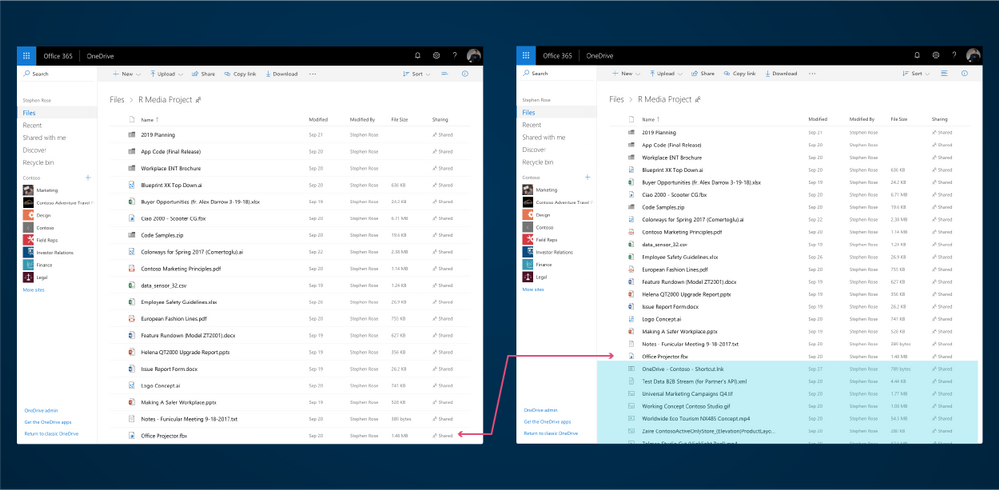The image size is (999, 490).
Task: Sort by Name column header, left window
Action: 150,120
